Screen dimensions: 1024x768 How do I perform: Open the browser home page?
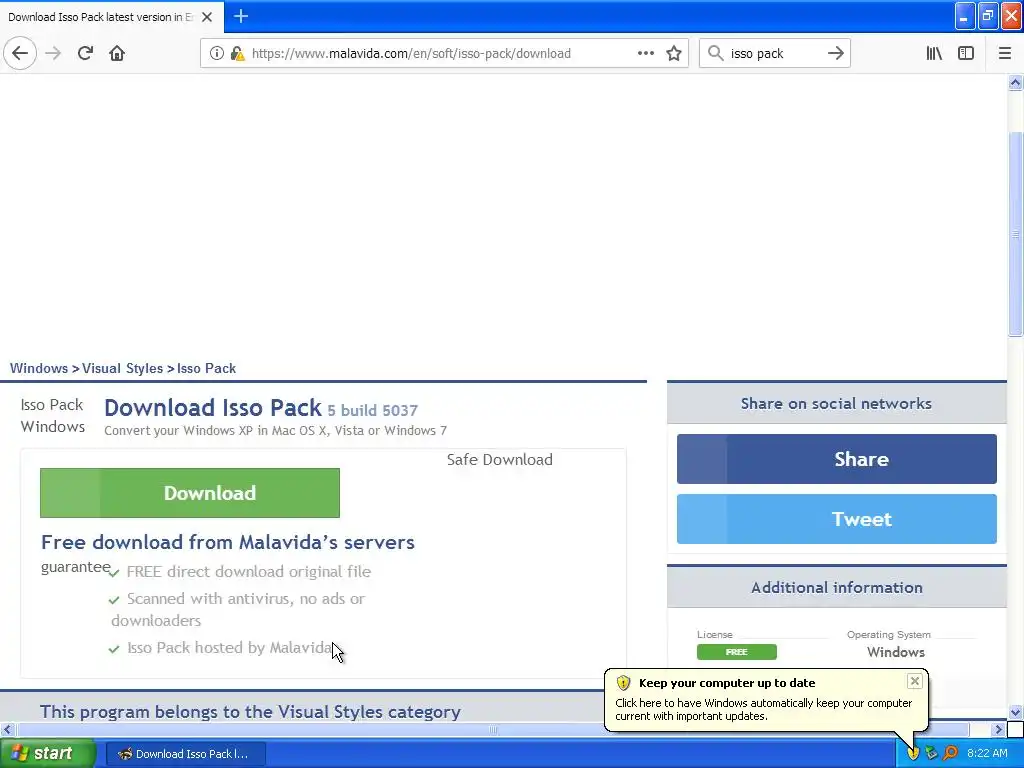117,53
